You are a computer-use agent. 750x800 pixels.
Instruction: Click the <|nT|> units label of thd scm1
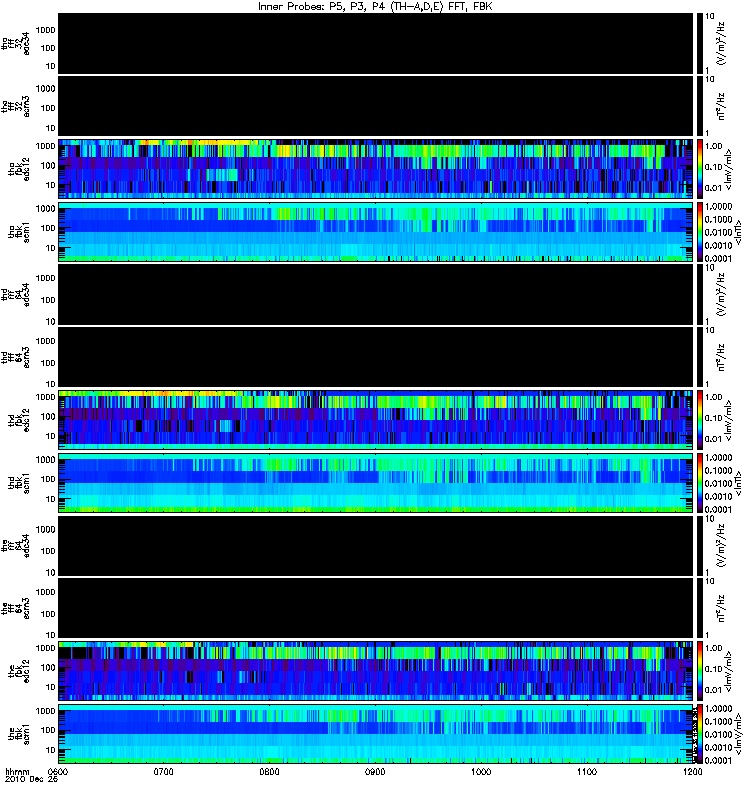tap(738, 483)
